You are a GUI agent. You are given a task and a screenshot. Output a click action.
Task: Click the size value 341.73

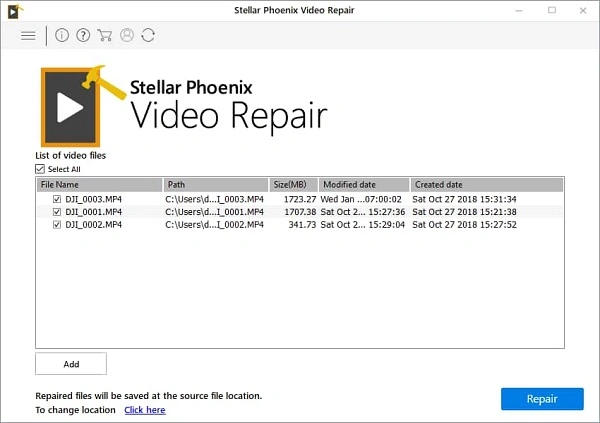[x=302, y=224]
